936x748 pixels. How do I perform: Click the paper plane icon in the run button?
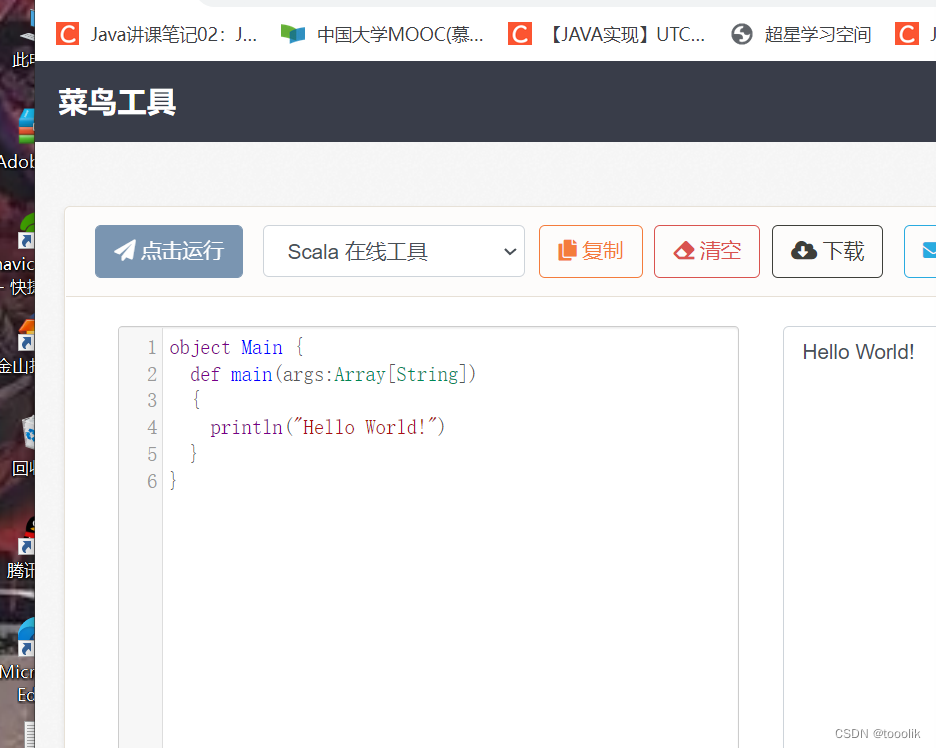(125, 250)
